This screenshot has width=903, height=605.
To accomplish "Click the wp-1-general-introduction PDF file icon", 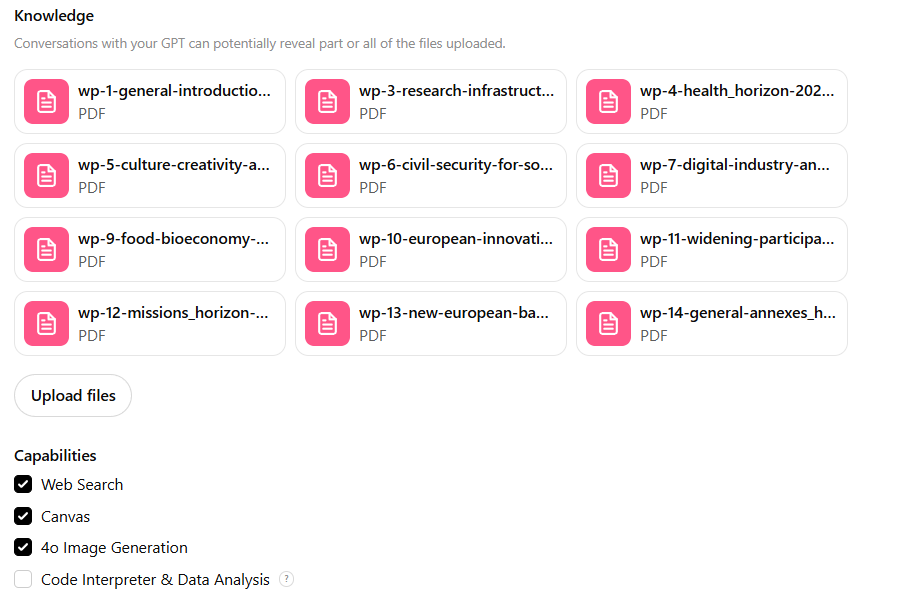I will coord(46,101).
